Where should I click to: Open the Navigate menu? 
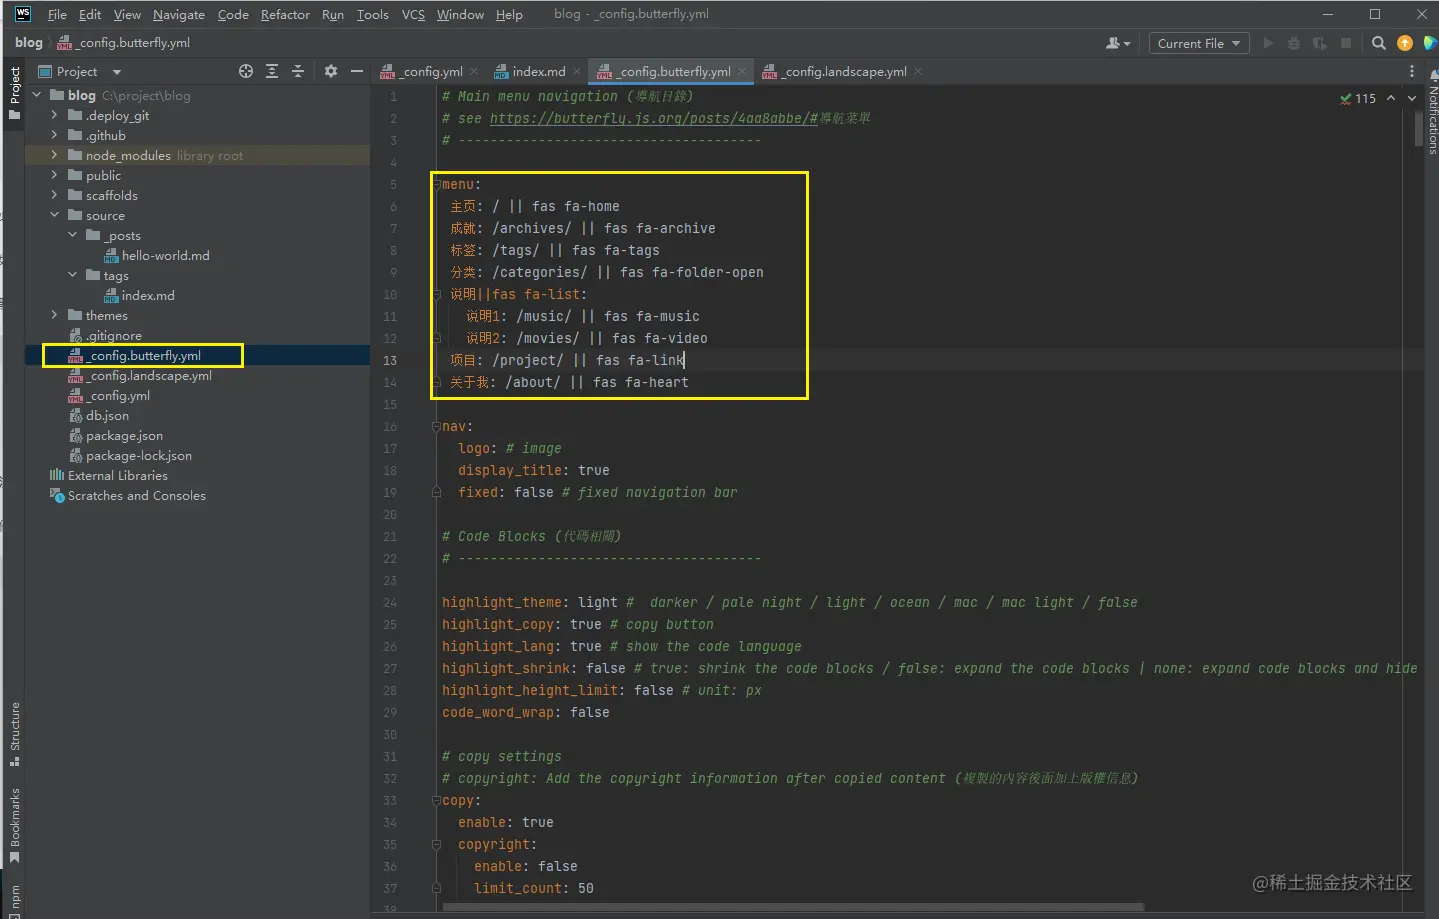click(x=179, y=14)
